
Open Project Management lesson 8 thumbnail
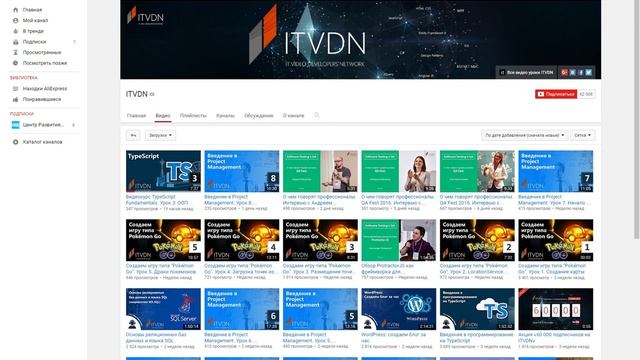(242, 171)
